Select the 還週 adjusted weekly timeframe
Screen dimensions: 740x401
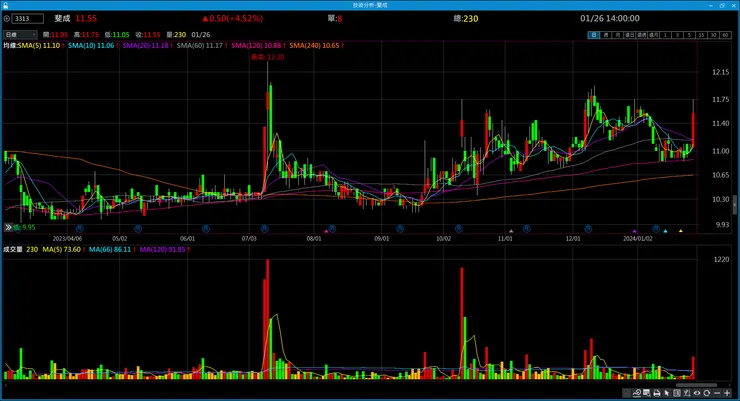point(642,35)
